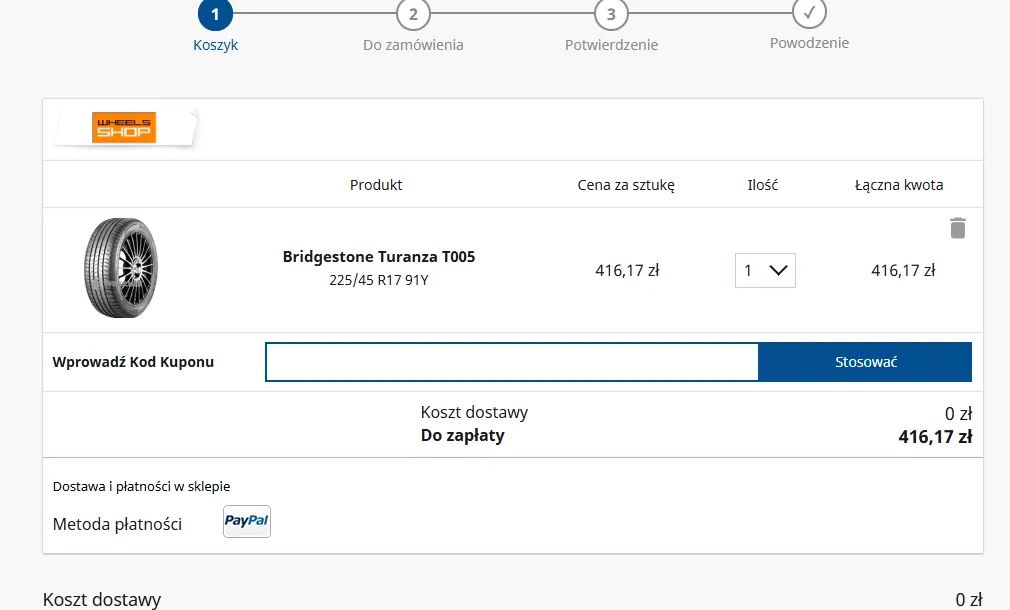Open the quantity dropdown showing 1
This screenshot has width=1010, height=610.
coord(765,271)
